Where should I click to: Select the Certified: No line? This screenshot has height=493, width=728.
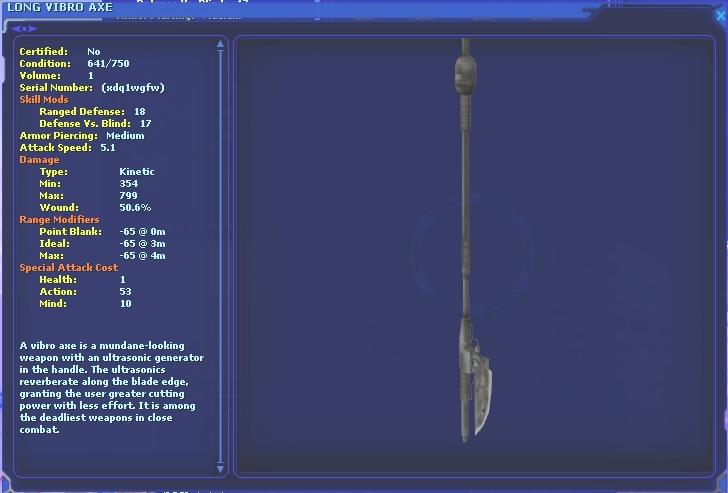coord(60,52)
